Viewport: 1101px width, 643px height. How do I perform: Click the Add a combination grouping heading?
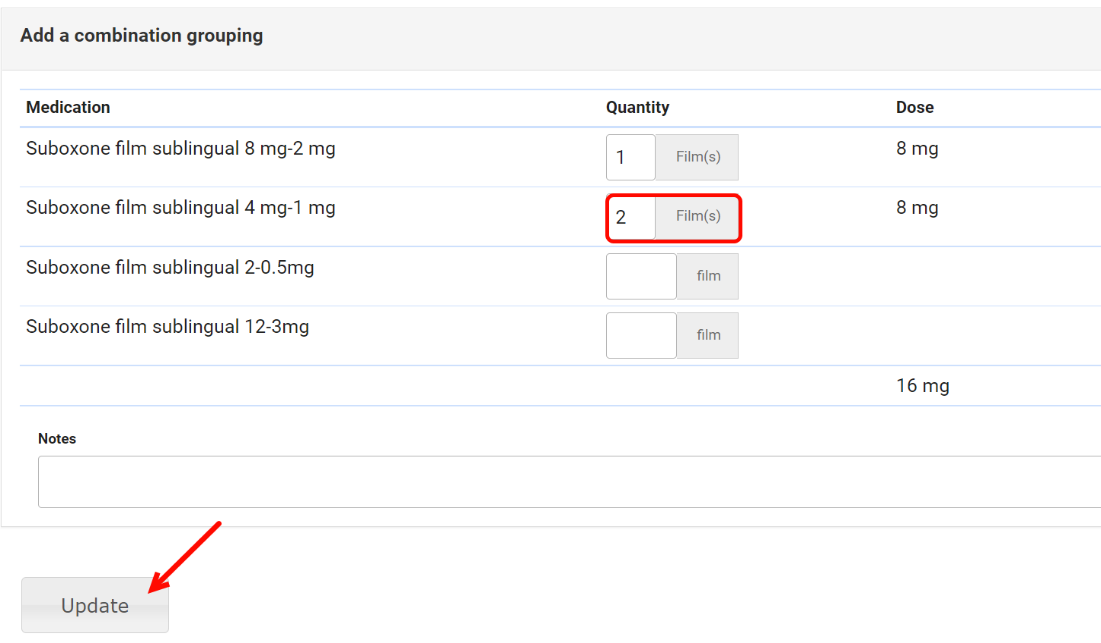(x=141, y=36)
